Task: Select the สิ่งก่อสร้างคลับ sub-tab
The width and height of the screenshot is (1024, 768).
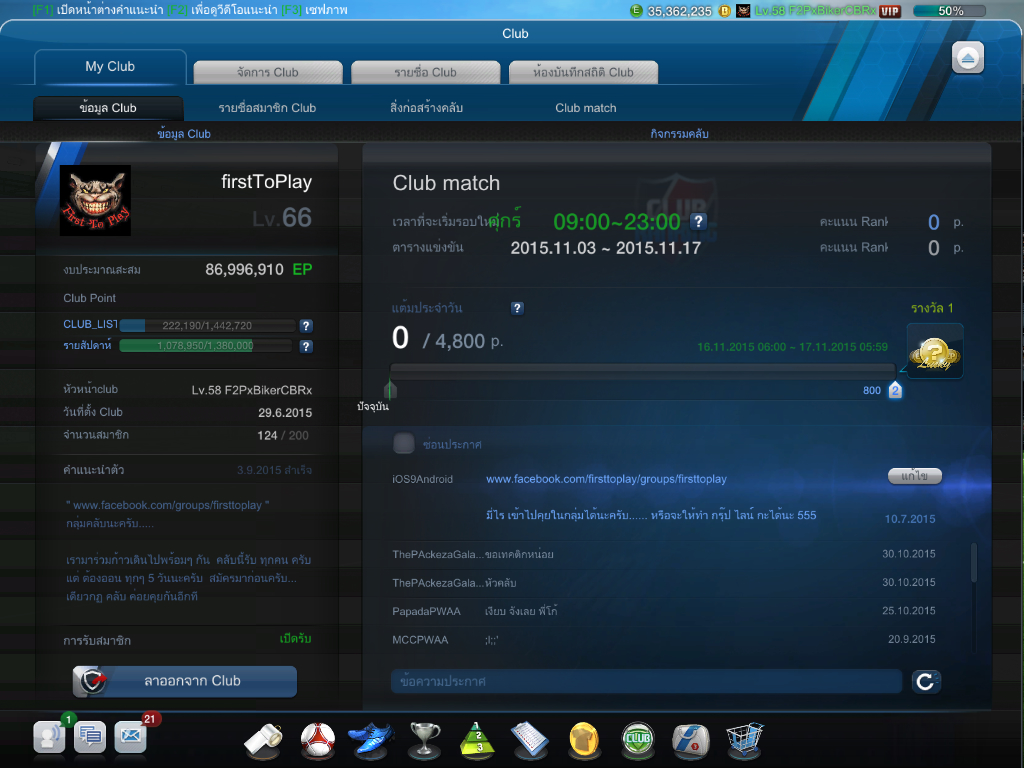Action: click(426, 108)
